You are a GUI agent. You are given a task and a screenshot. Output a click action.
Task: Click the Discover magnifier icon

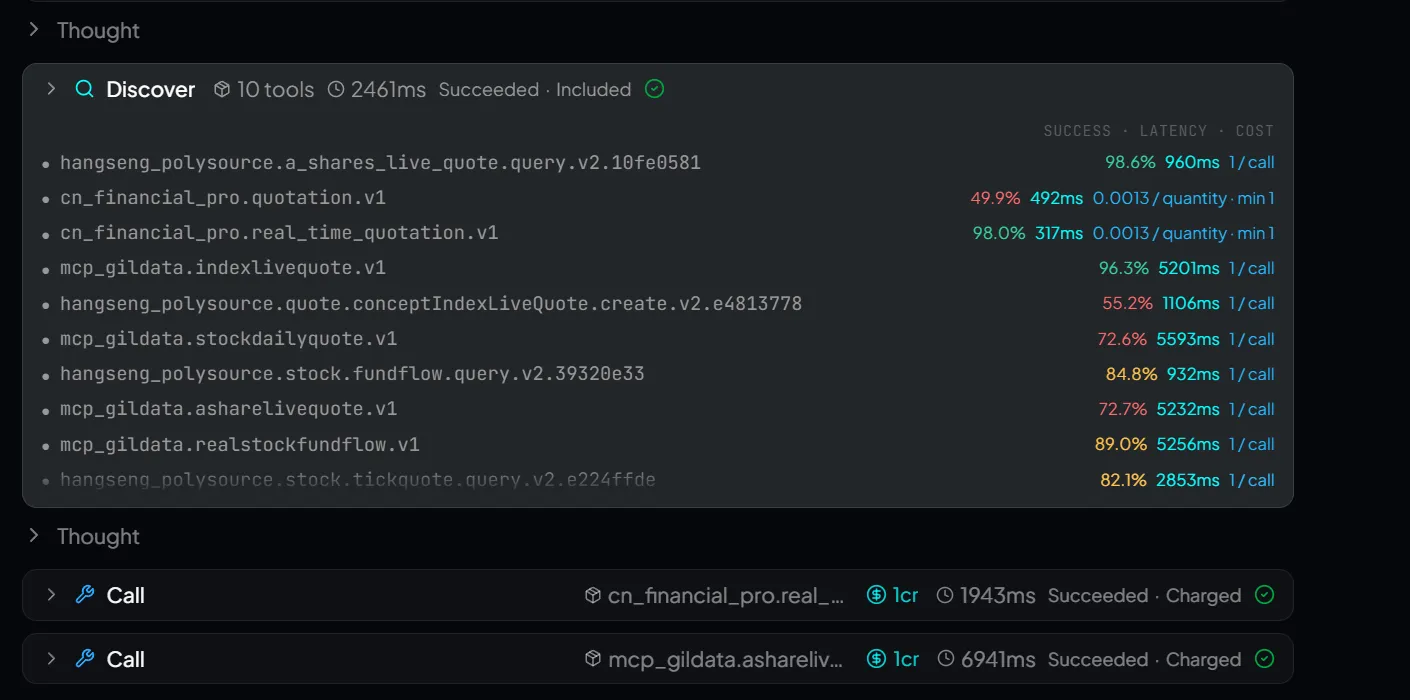click(85, 89)
